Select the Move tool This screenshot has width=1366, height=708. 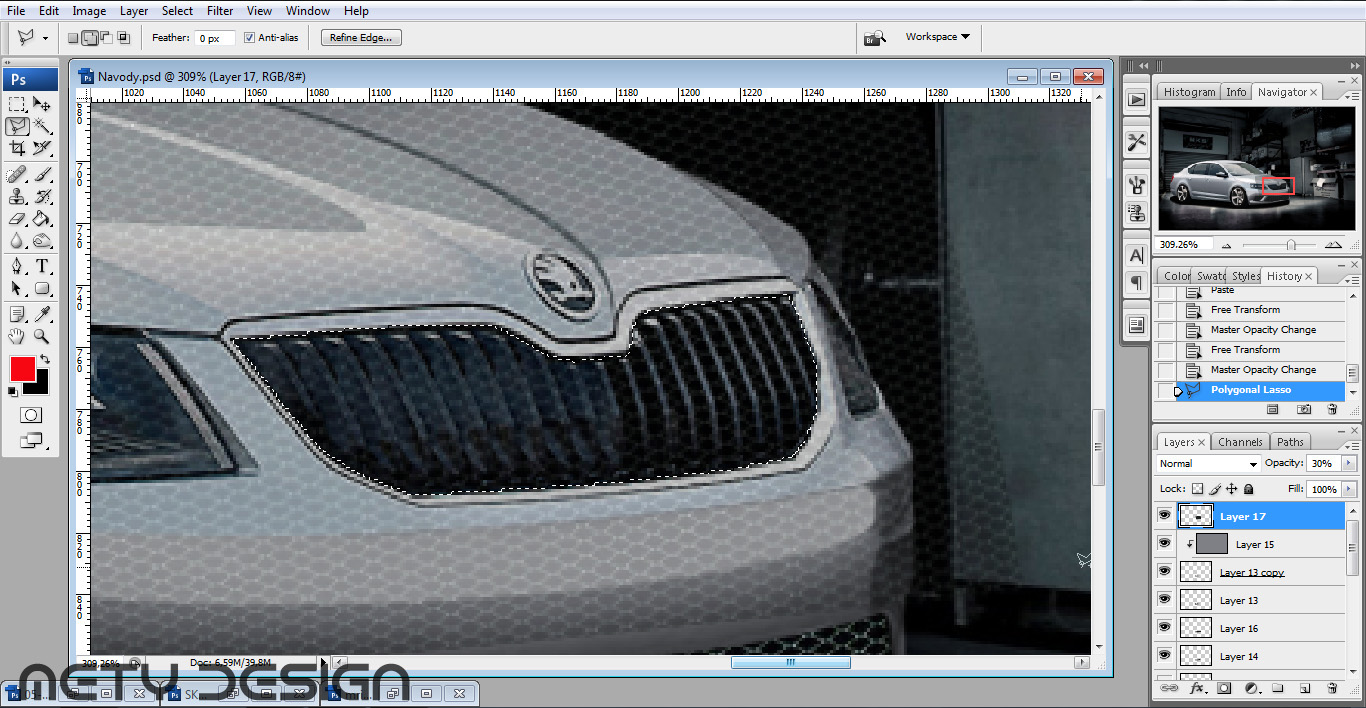pos(42,104)
